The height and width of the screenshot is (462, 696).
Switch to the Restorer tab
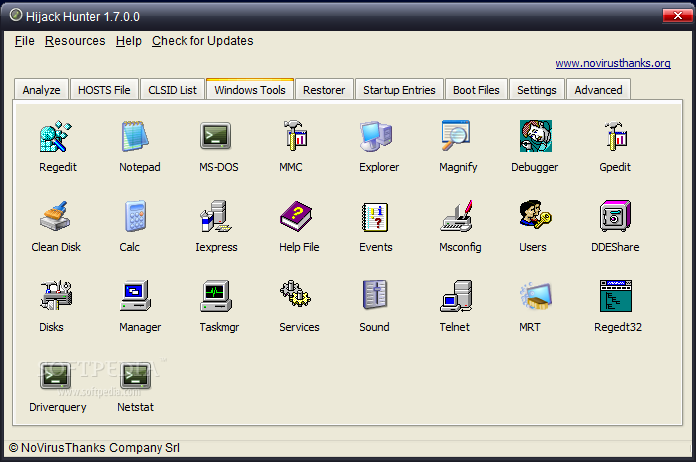click(x=324, y=90)
